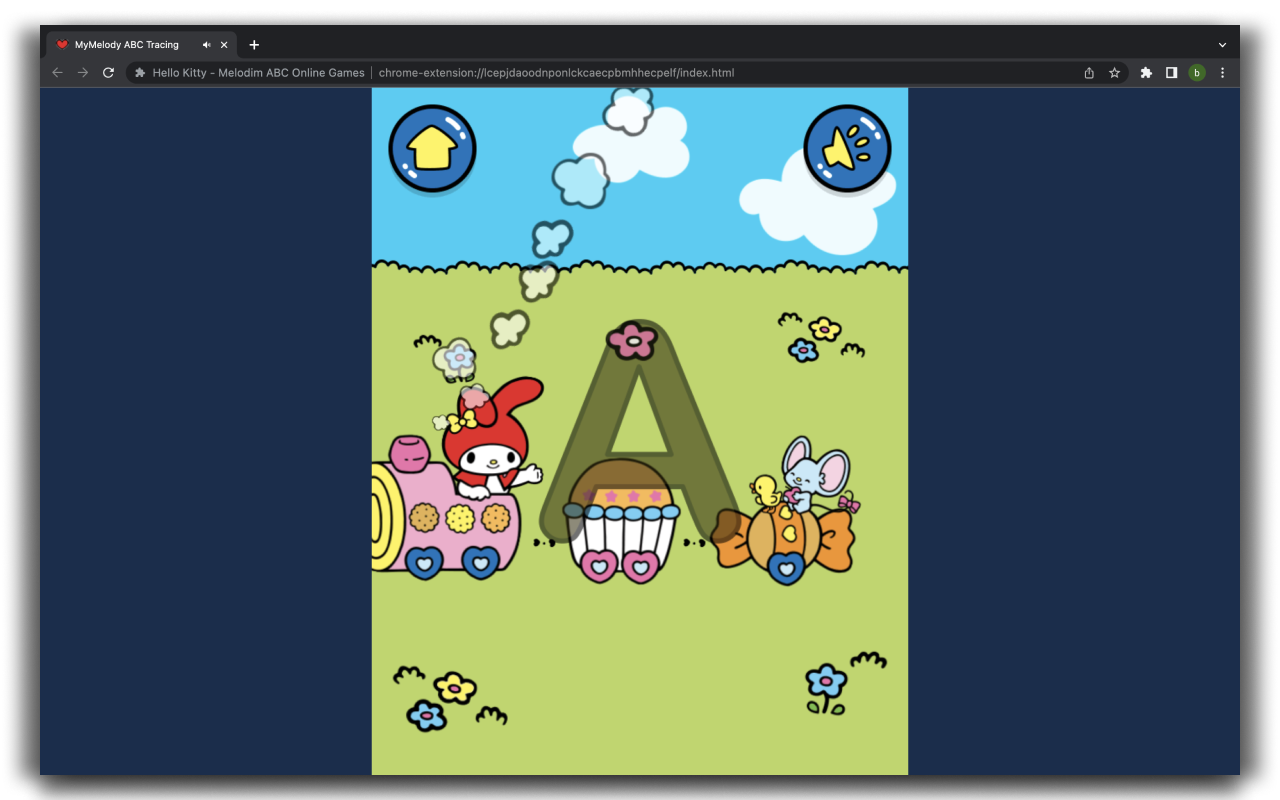Click the yellow home button in game
This screenshot has width=1280, height=800.
[432, 148]
